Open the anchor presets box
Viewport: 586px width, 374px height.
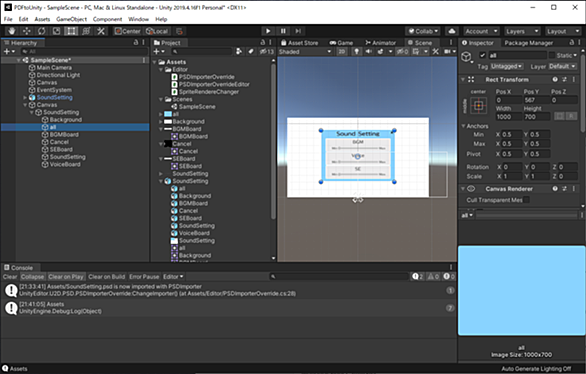coord(478,106)
